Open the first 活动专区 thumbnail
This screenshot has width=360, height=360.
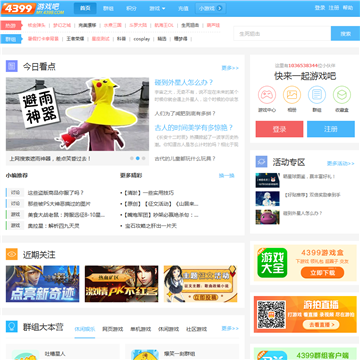(x=268, y=180)
